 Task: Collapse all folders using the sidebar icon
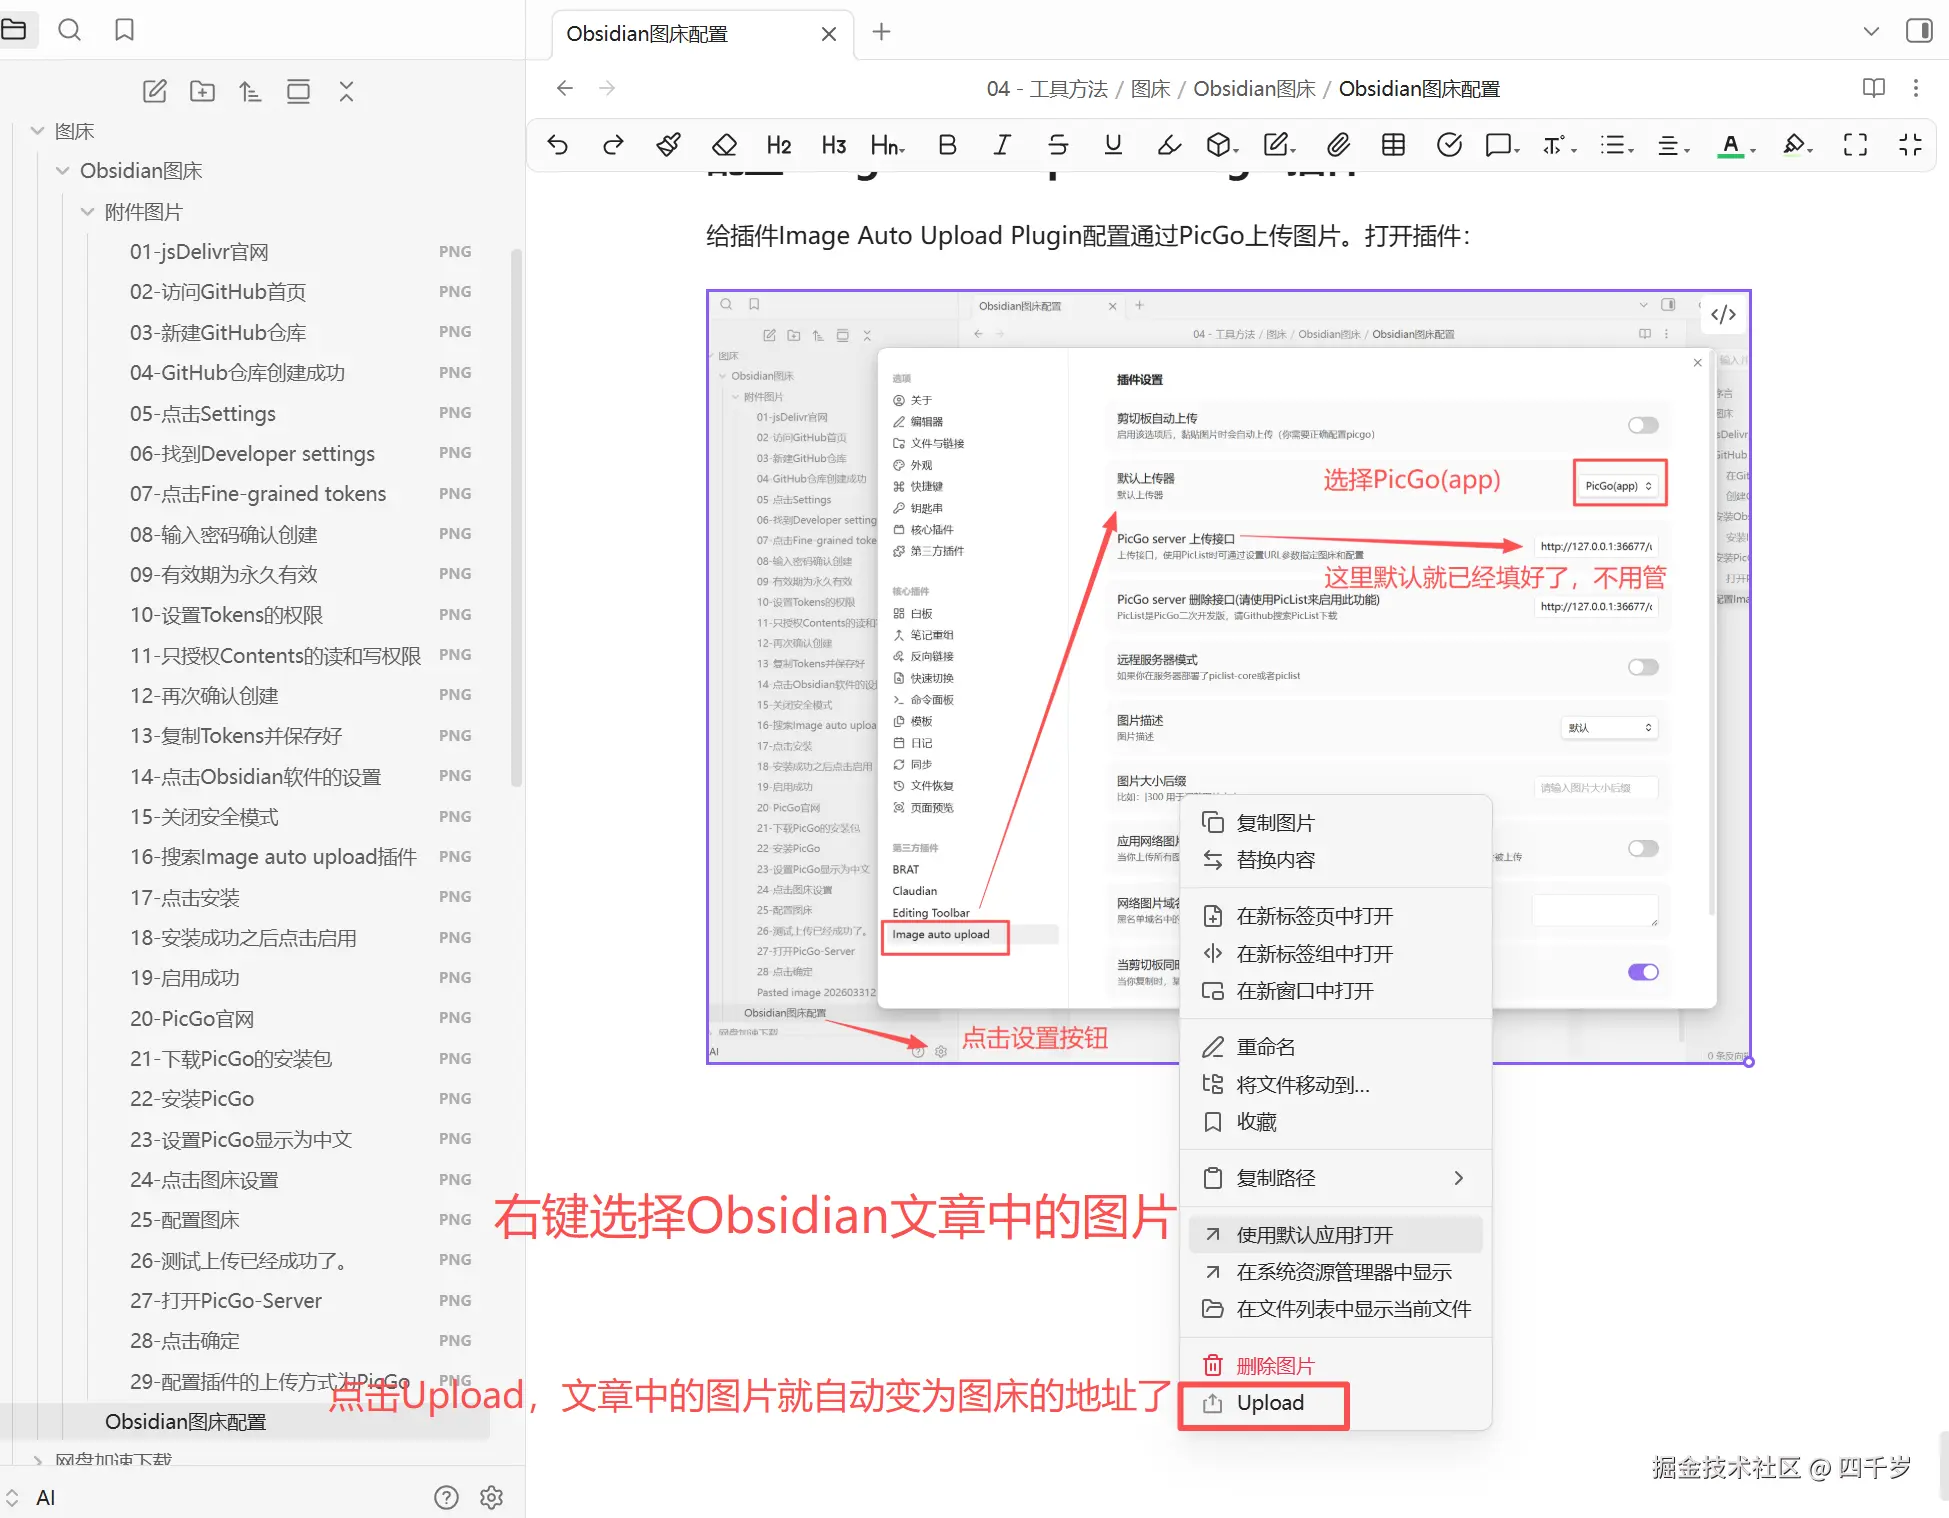pos(345,91)
